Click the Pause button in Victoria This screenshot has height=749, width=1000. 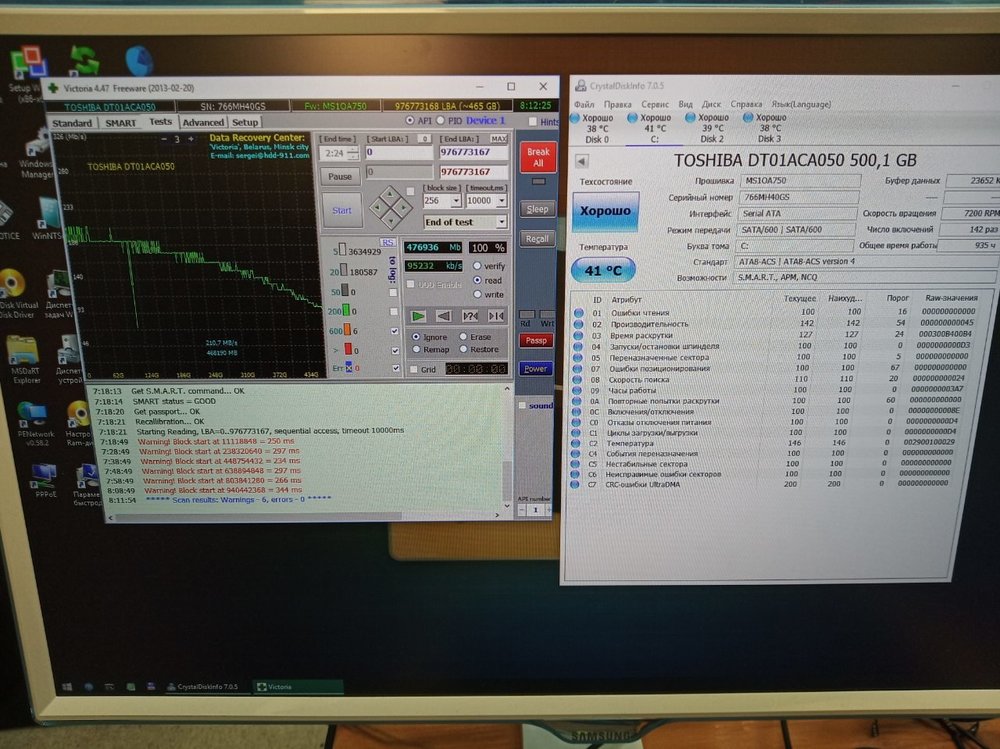(x=339, y=176)
